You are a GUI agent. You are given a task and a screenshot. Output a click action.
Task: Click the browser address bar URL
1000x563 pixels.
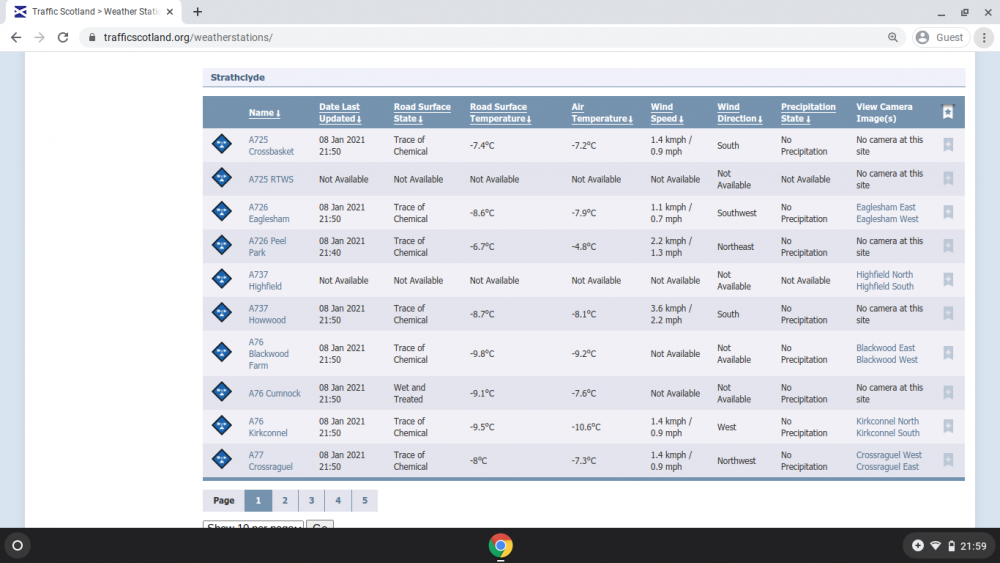pyautogui.click(x=188, y=38)
